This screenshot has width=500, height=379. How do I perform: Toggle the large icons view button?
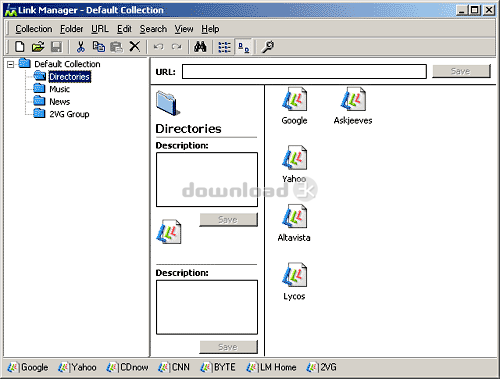pos(244,47)
